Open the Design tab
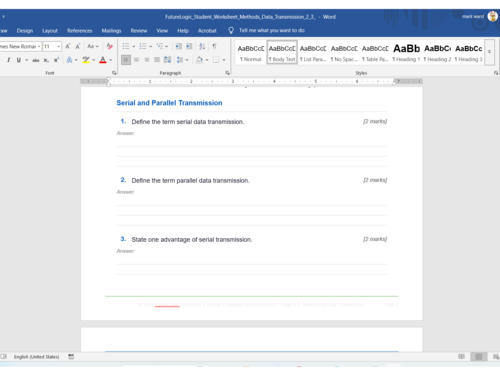Screen dimensions: 500x375 pos(25,31)
